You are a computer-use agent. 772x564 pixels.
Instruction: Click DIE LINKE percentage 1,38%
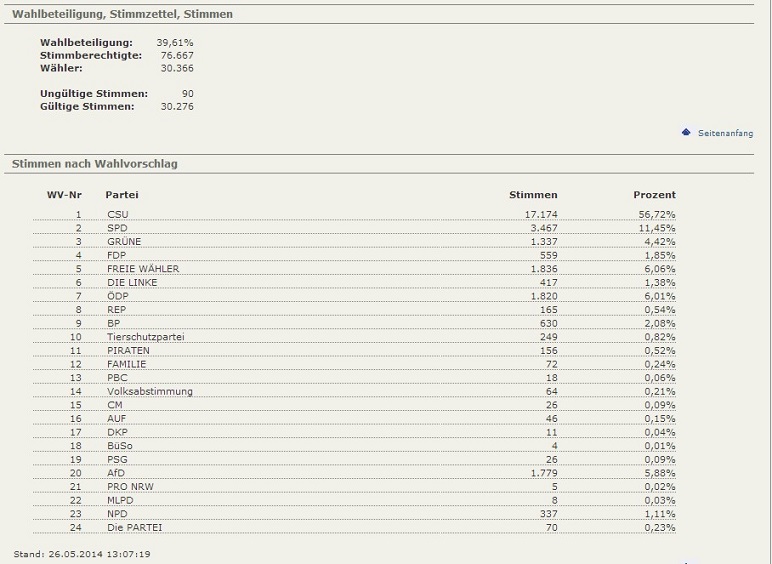(660, 282)
